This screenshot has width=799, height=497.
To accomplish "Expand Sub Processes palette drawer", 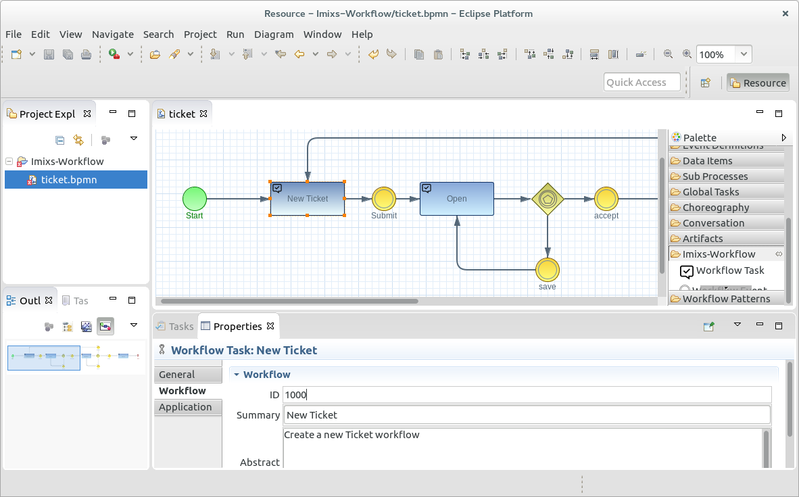I will tap(727, 176).
